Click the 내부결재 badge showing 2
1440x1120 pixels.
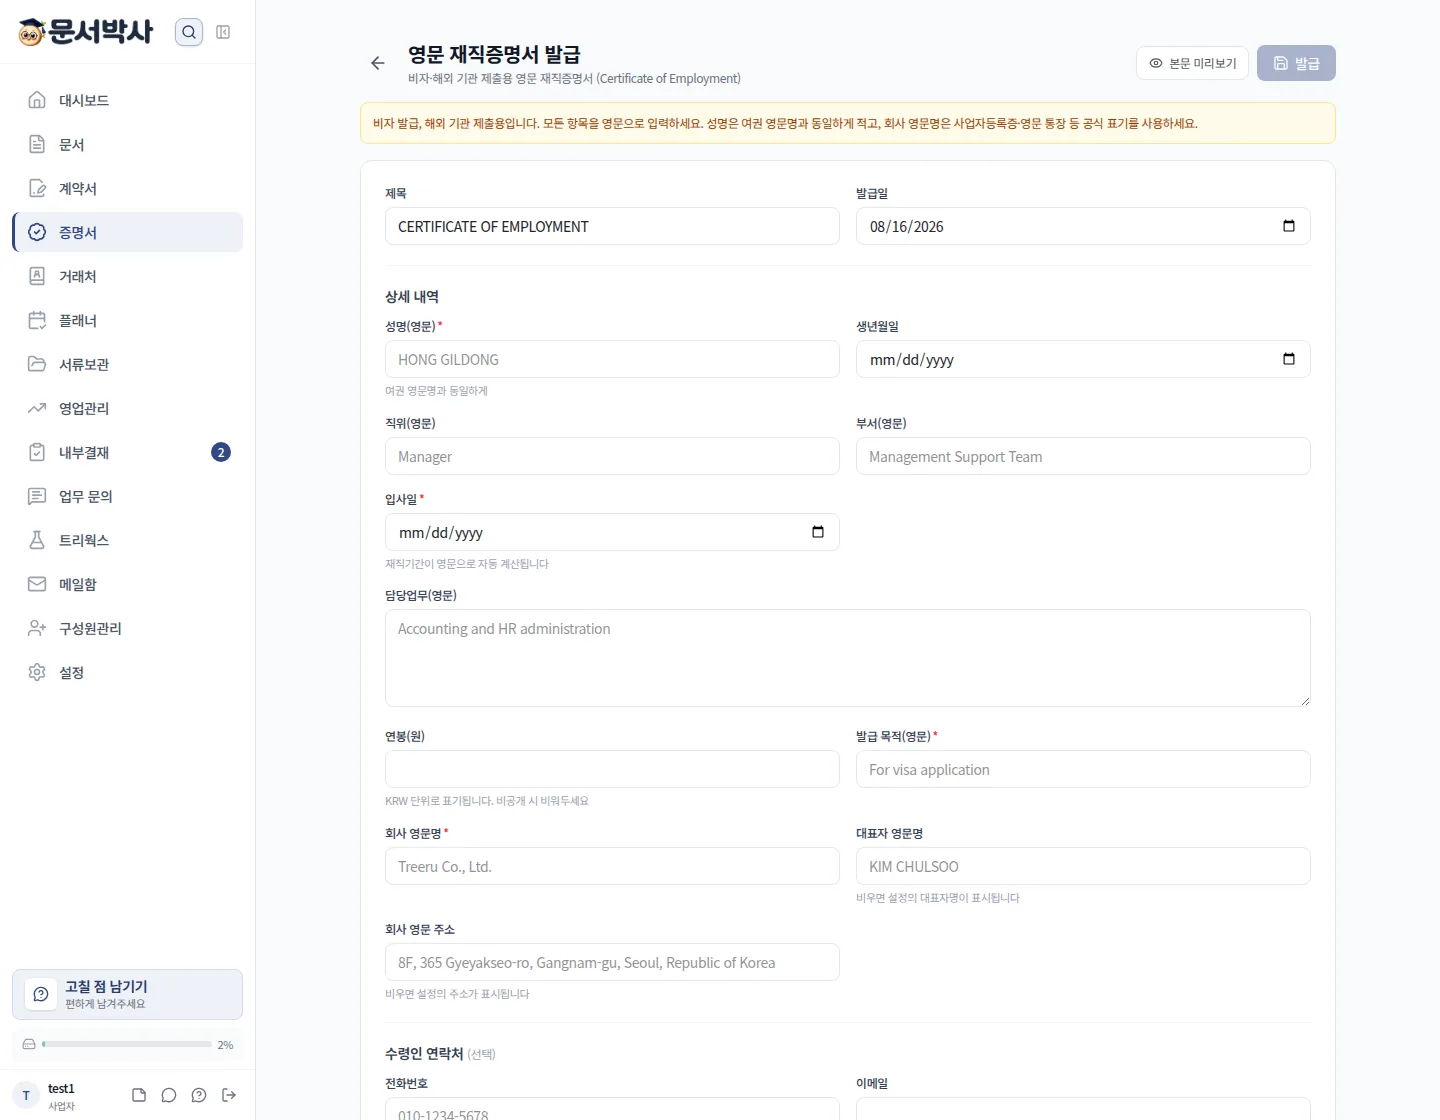221,452
